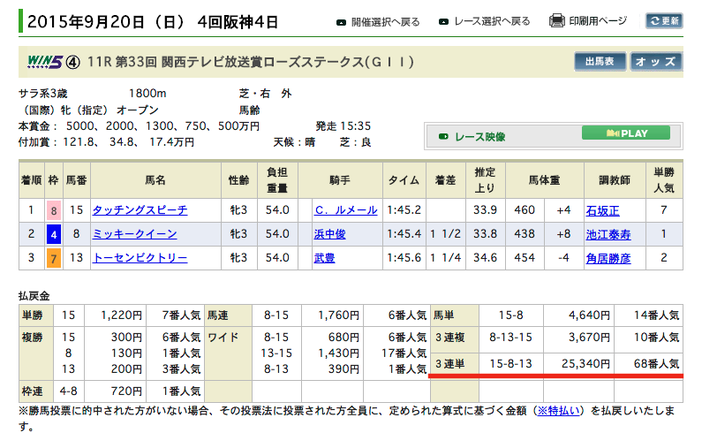Click the WIN5 logo icon
This screenshot has height=433, width=702.
pyautogui.click(x=45, y=61)
